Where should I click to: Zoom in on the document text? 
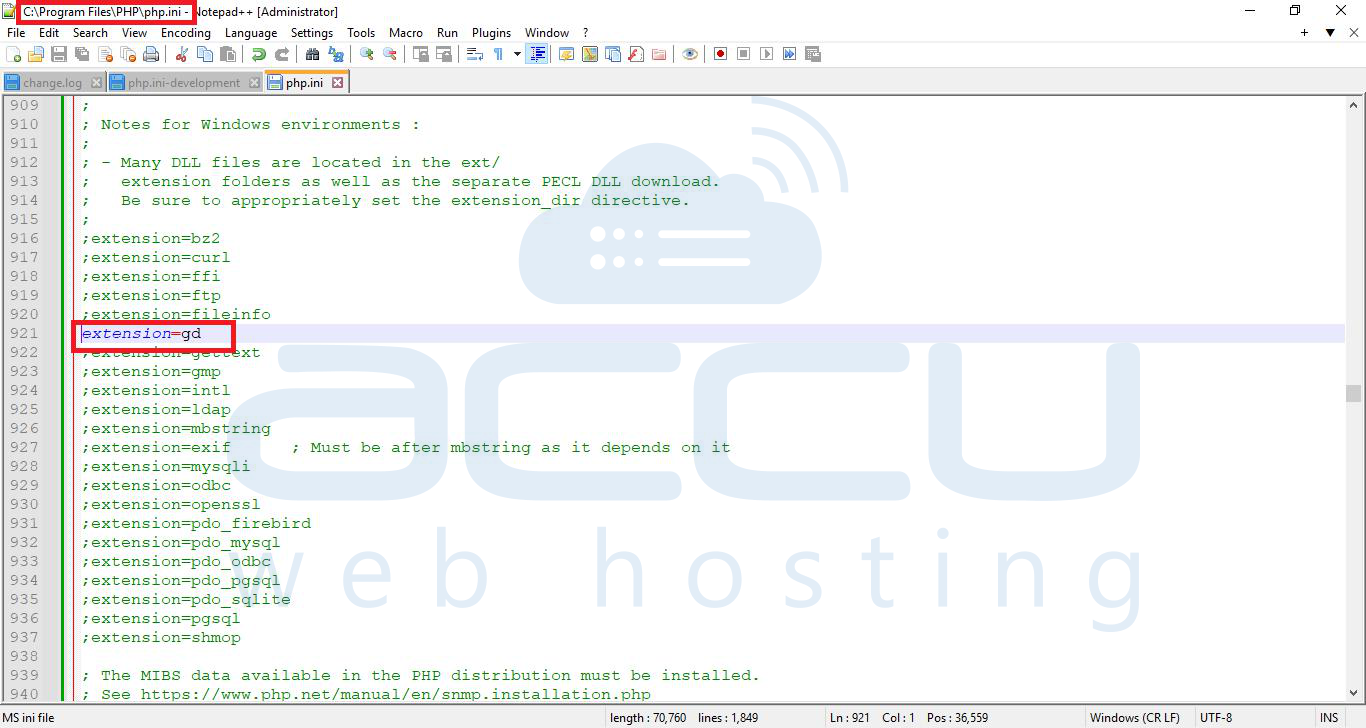point(367,54)
